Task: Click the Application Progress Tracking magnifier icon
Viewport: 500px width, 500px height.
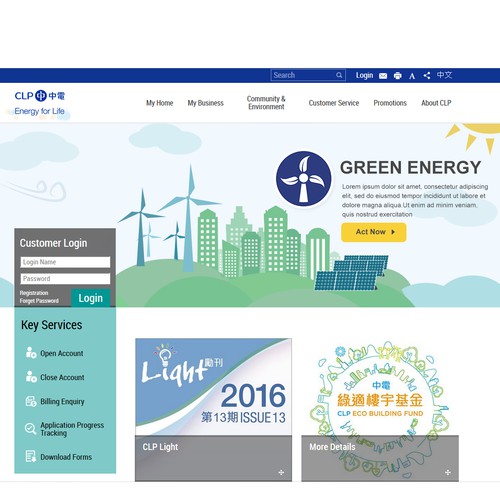Action: [x=30, y=429]
